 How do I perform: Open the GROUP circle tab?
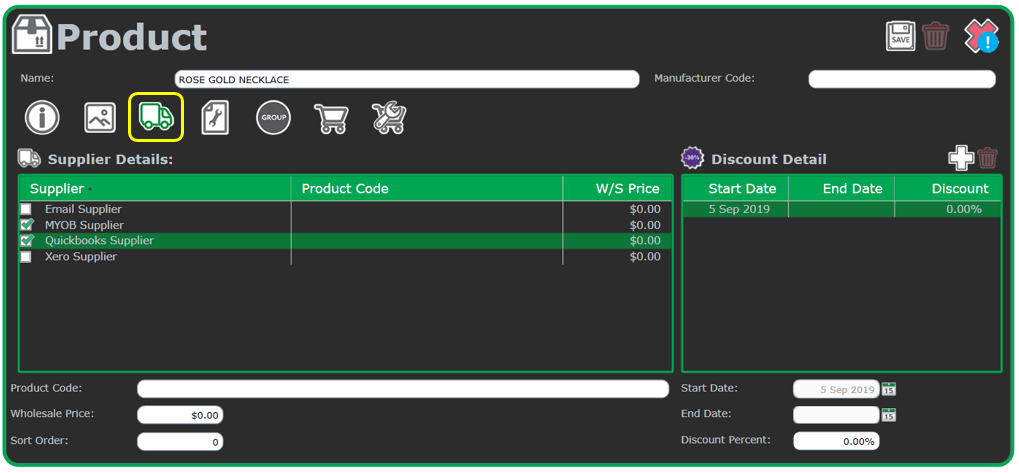(x=273, y=118)
